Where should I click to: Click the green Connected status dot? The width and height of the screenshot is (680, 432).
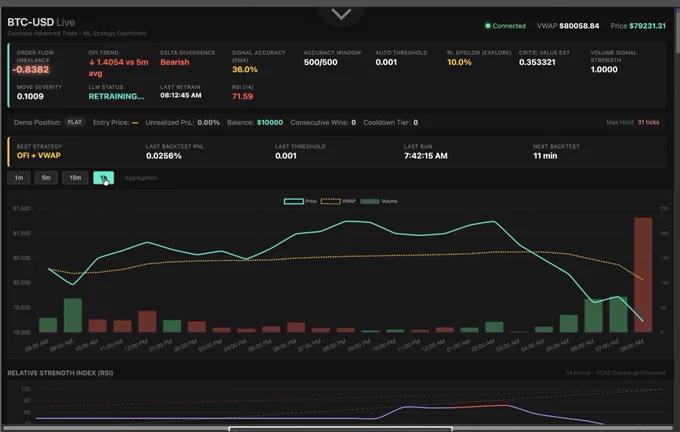[488, 26]
